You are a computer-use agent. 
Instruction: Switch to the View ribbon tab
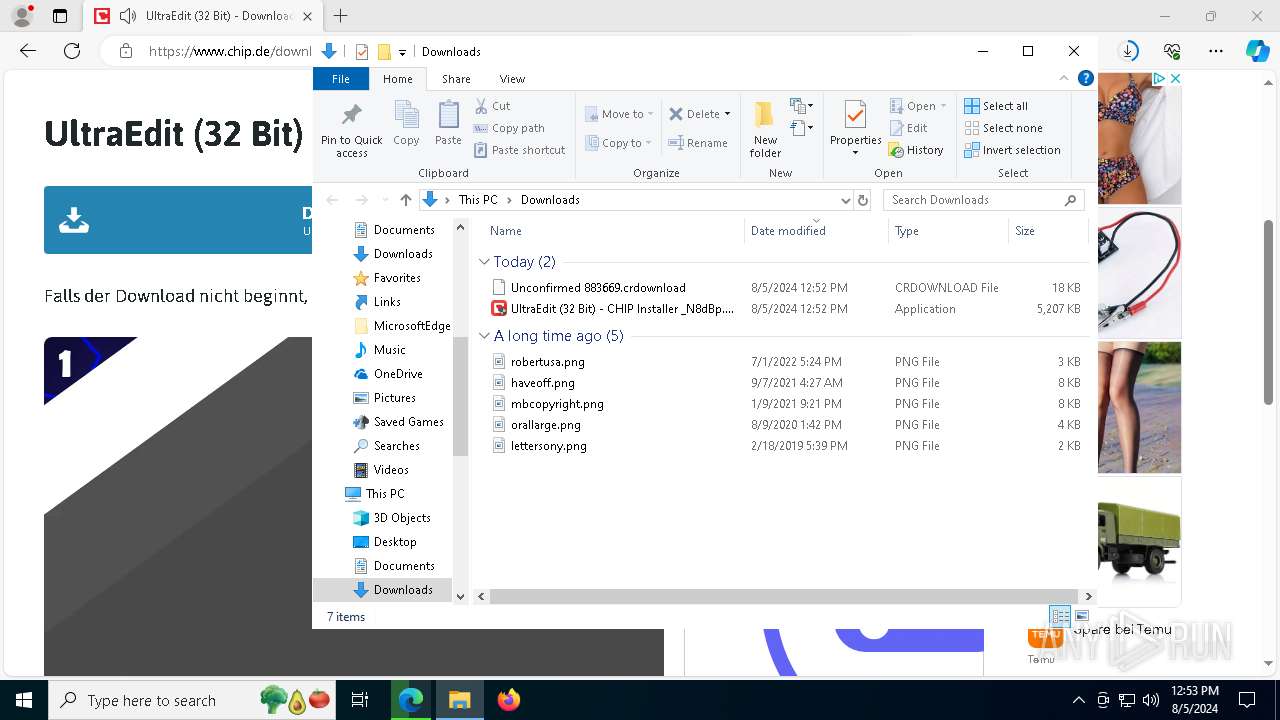coord(512,79)
